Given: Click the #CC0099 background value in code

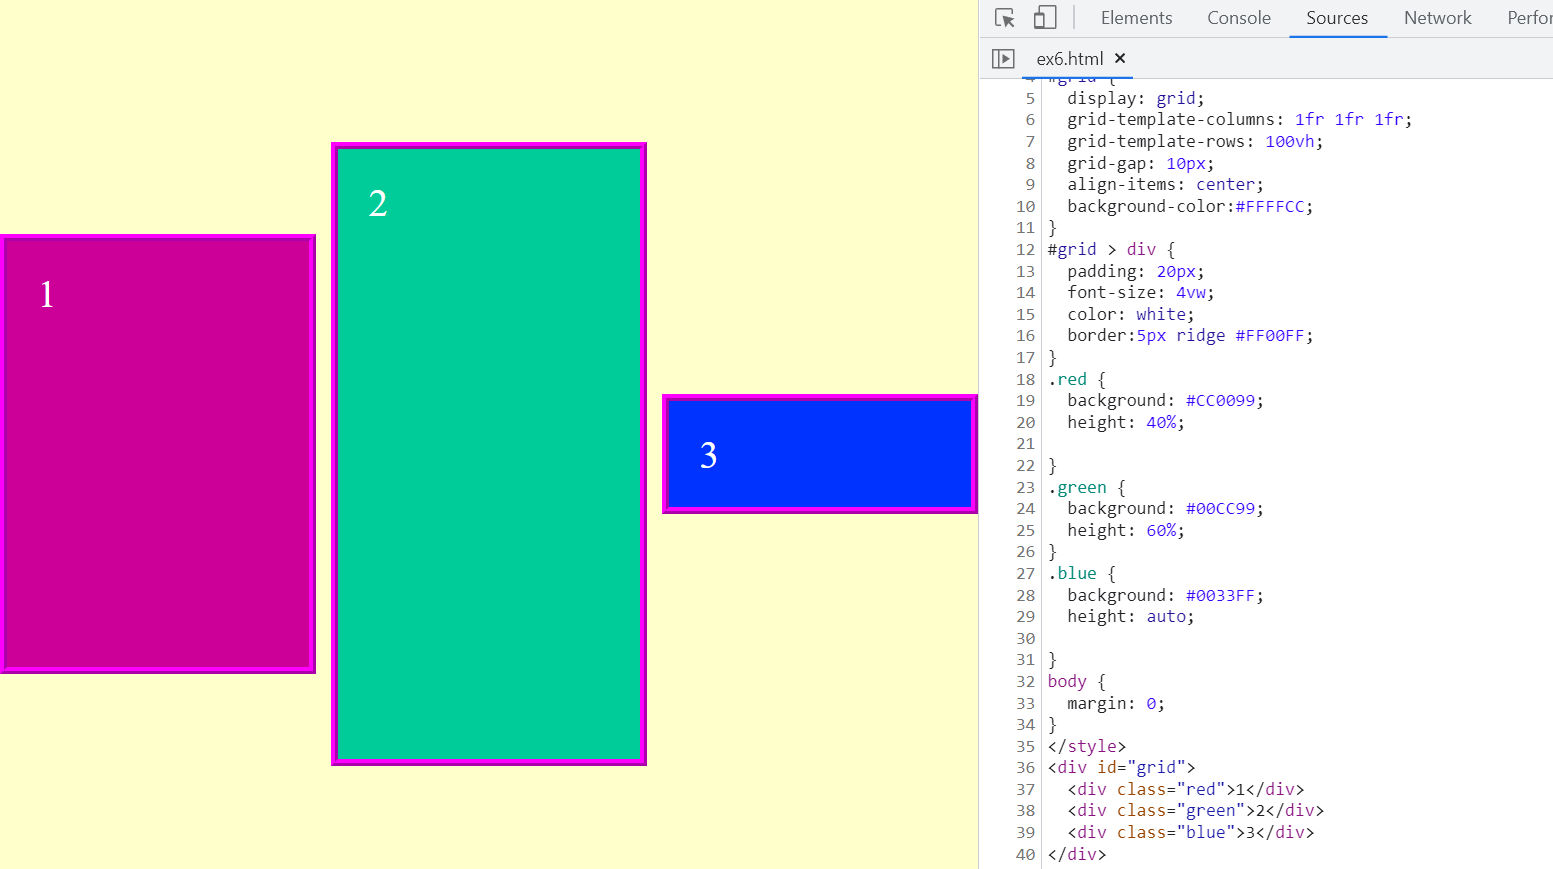Looking at the screenshot, I should [1220, 401].
